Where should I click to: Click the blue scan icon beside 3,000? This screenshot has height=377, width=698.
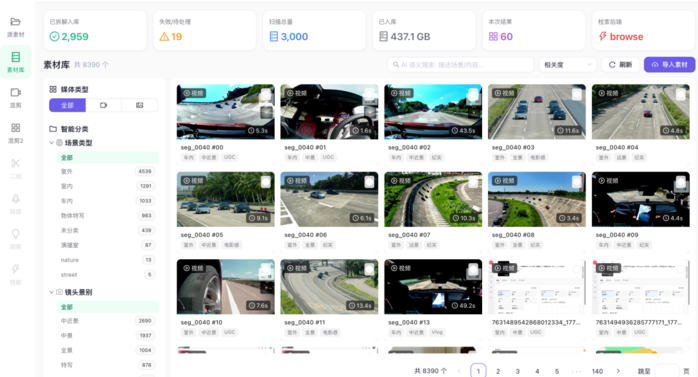tap(274, 36)
